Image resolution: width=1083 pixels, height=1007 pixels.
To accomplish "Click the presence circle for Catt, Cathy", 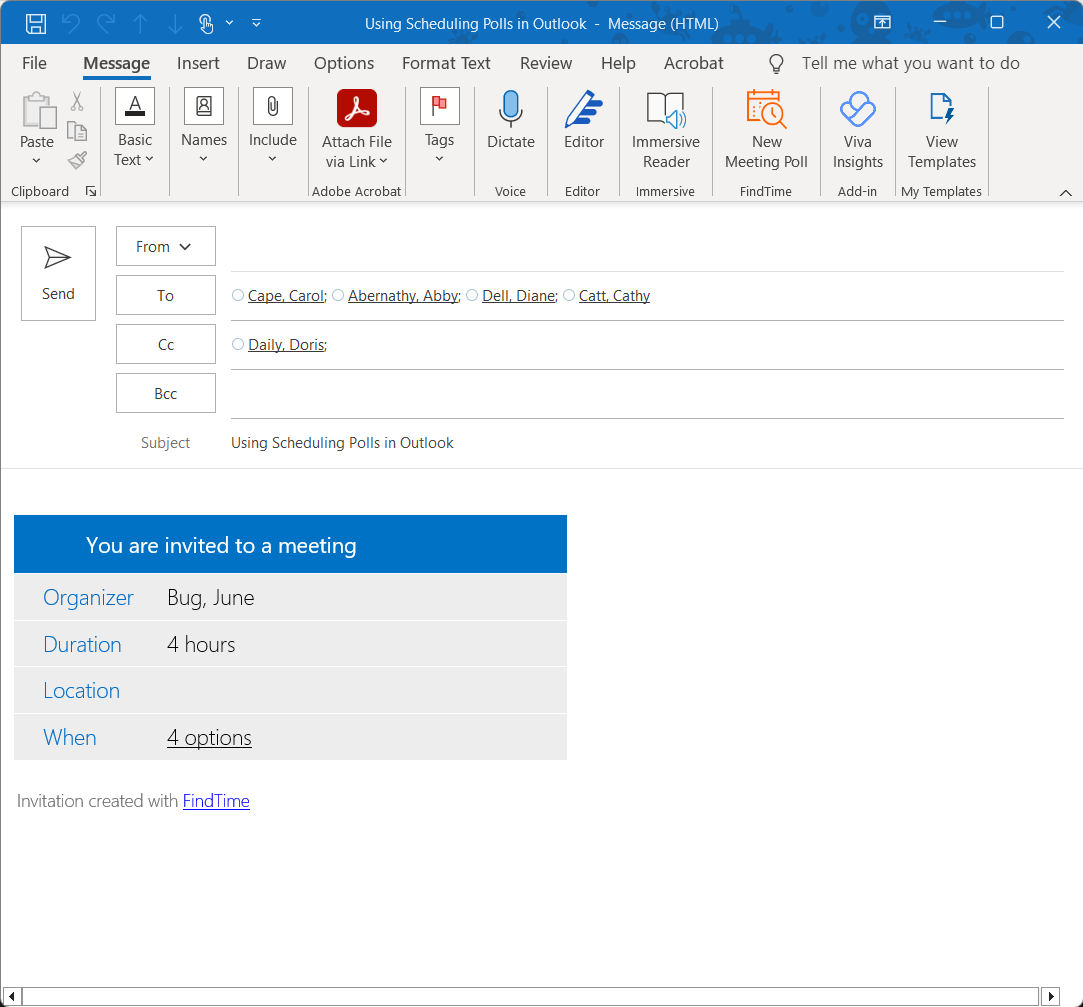I will coord(569,296).
